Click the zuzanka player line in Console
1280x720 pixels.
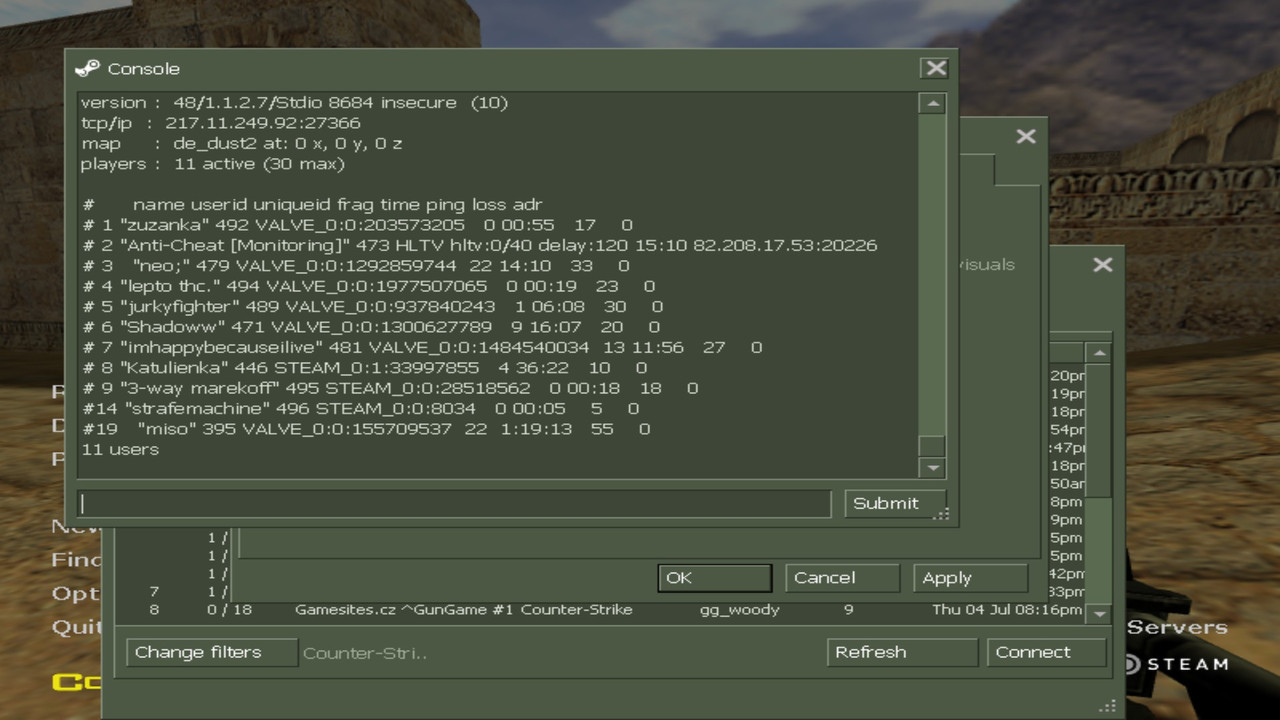(x=357, y=225)
